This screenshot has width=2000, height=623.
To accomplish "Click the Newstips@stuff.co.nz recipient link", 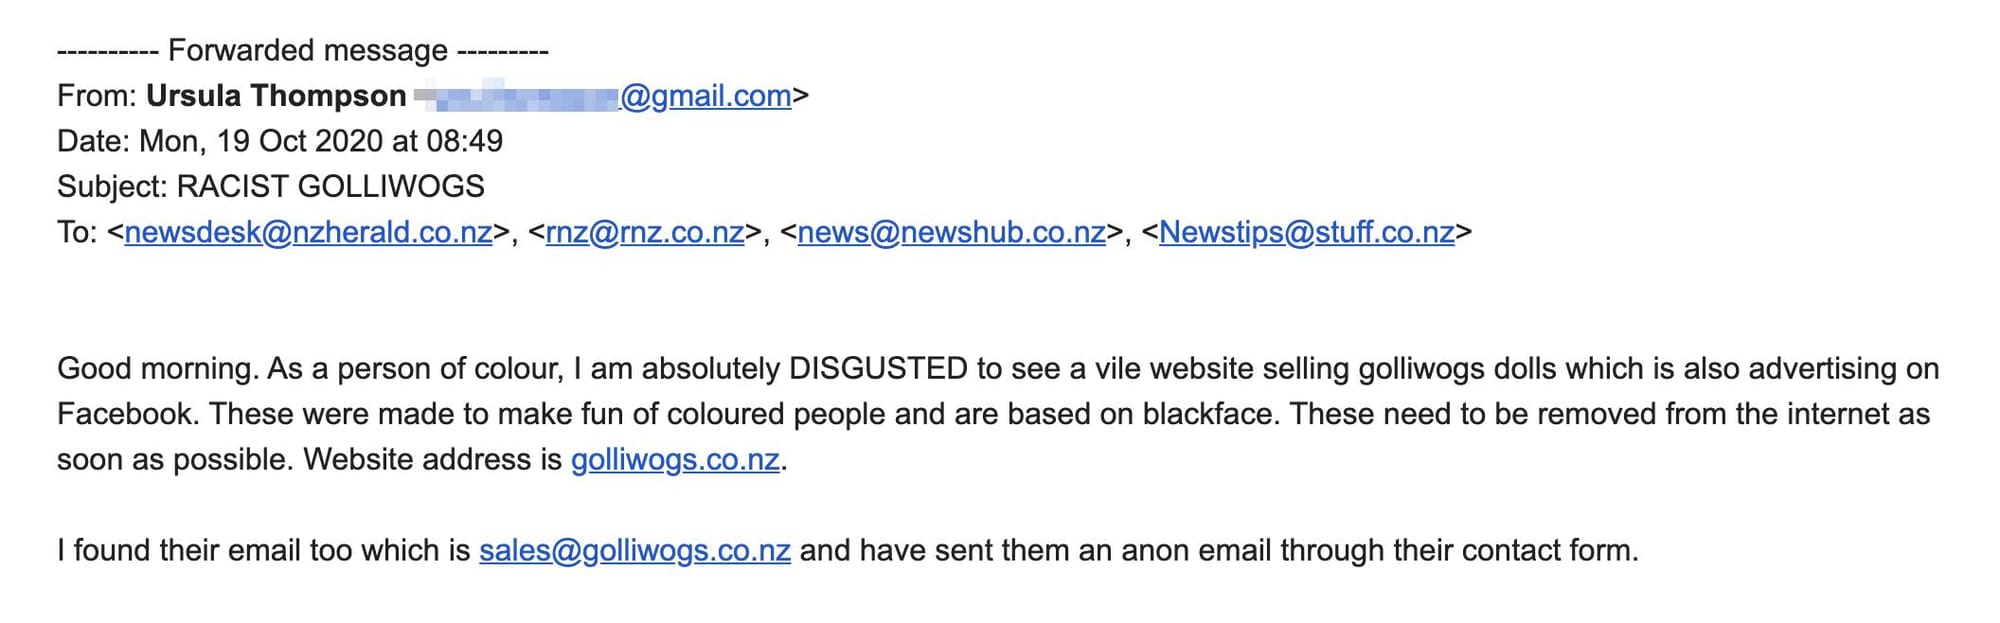I will pyautogui.click(x=1307, y=232).
